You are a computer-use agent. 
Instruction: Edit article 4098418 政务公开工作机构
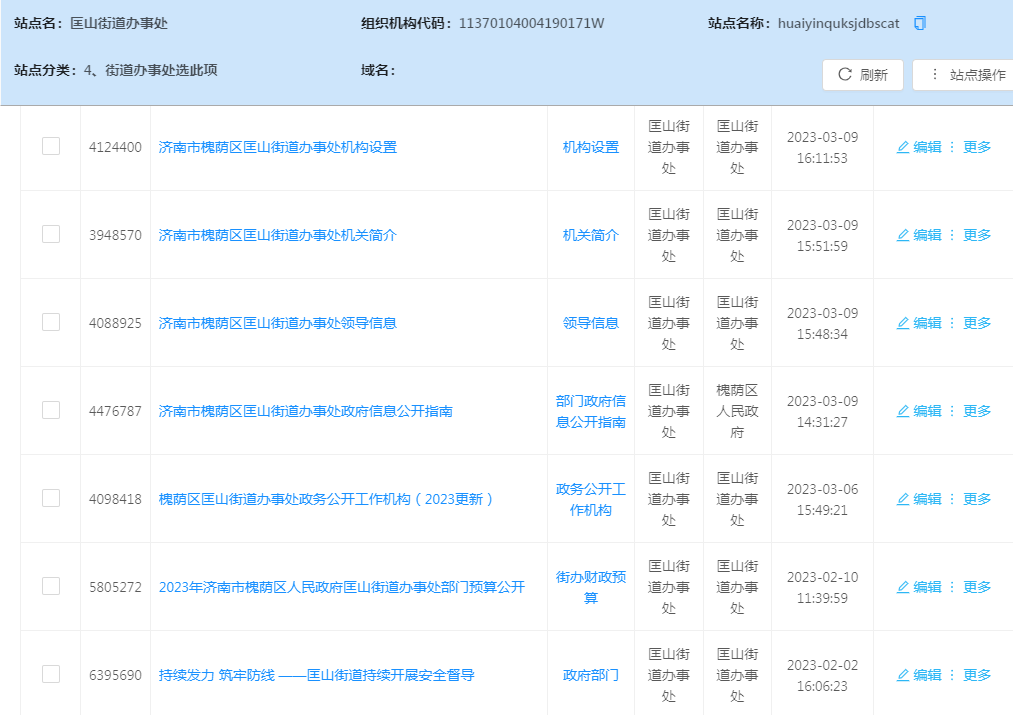coord(919,499)
